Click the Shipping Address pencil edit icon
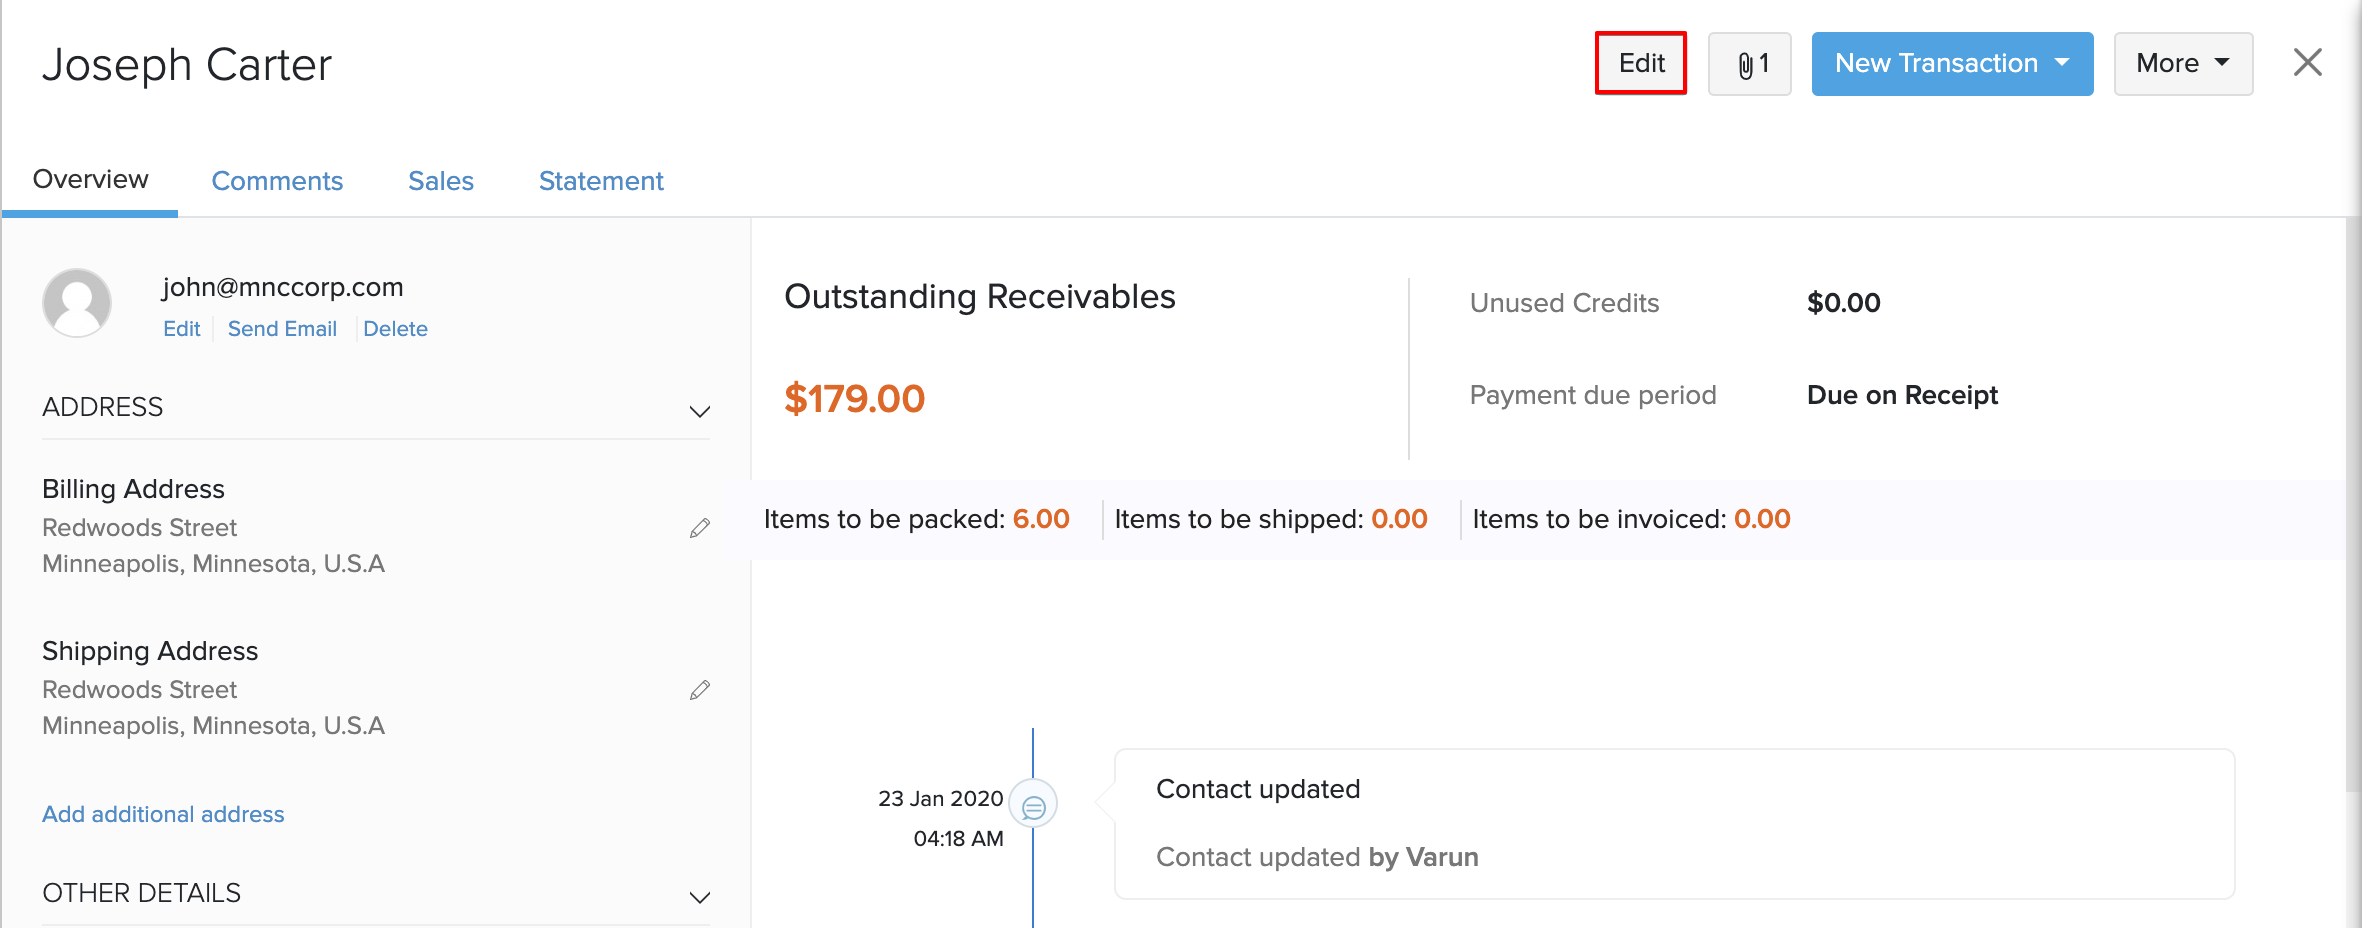The image size is (2362, 928). tap(699, 690)
